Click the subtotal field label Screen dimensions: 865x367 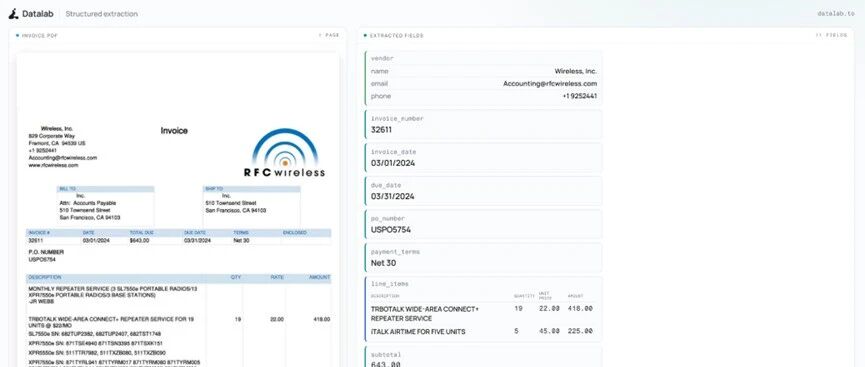click(386, 355)
